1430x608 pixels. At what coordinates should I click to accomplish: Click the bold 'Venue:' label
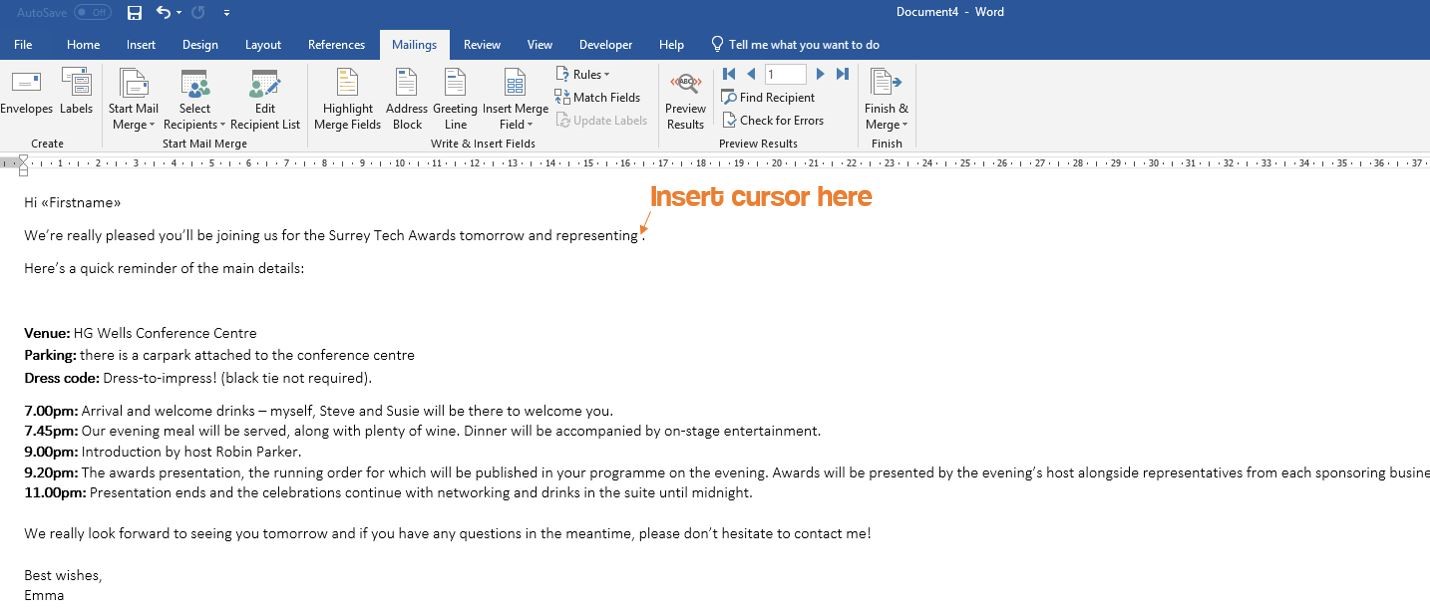tap(47, 333)
